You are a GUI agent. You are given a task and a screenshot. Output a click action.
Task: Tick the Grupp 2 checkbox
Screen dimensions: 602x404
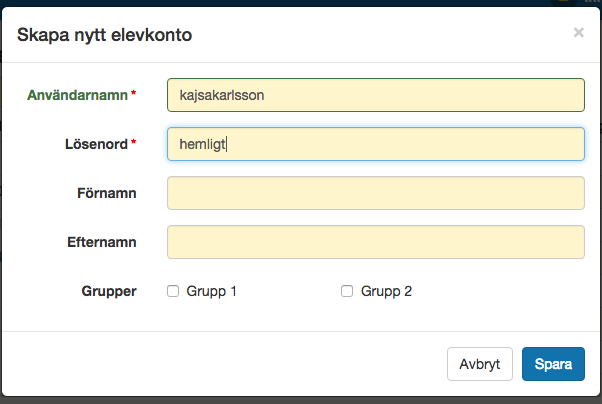[x=347, y=292]
